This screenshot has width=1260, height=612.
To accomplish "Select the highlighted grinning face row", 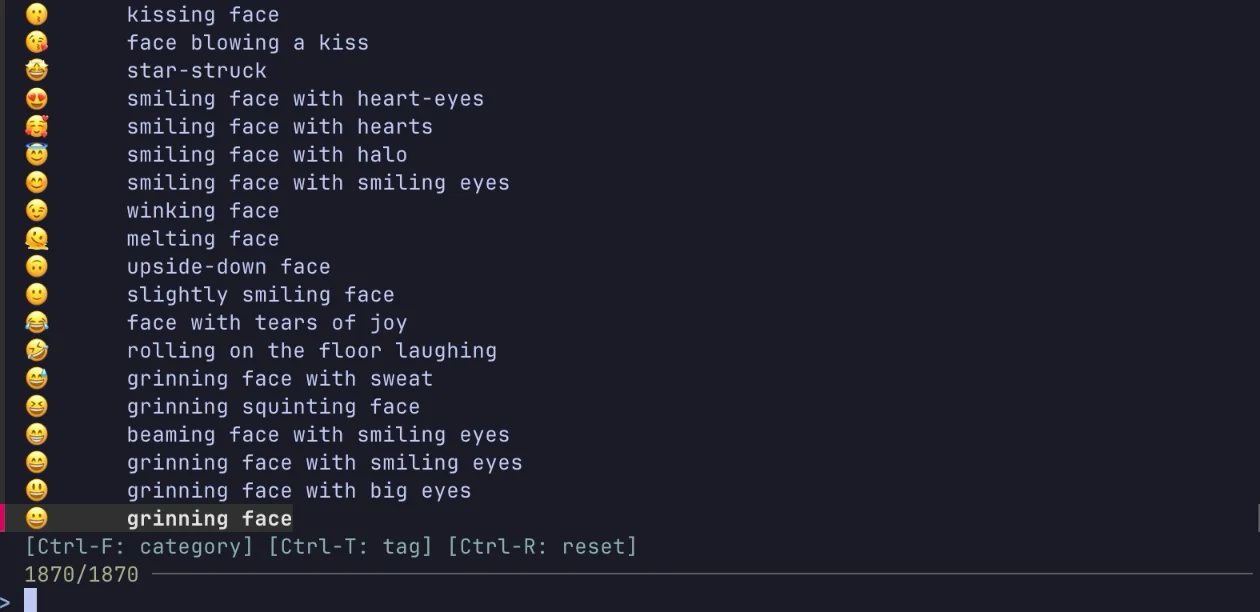I will (209, 518).
